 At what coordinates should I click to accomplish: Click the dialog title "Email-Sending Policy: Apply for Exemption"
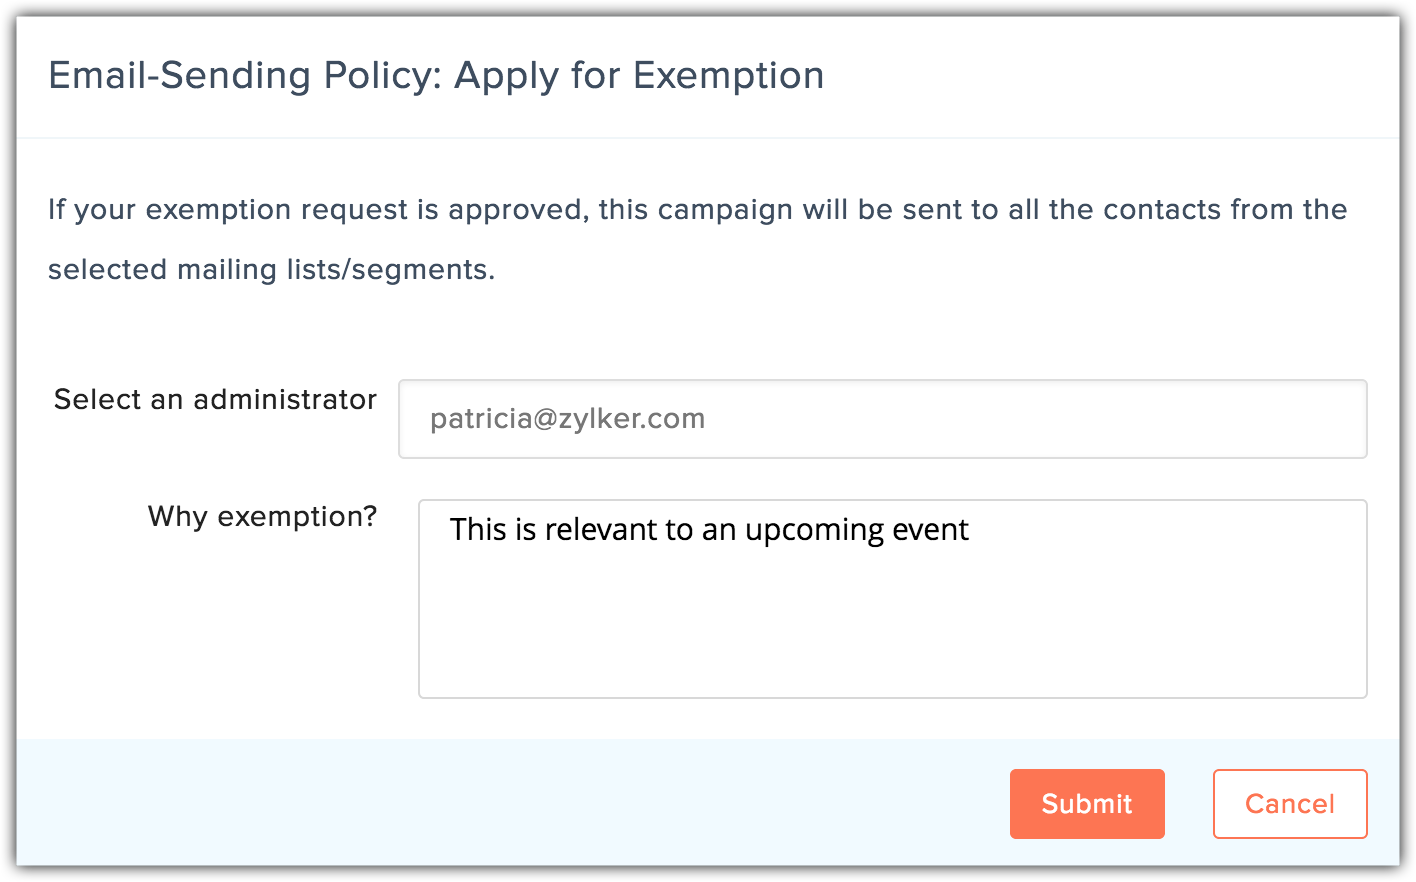pyautogui.click(x=436, y=76)
